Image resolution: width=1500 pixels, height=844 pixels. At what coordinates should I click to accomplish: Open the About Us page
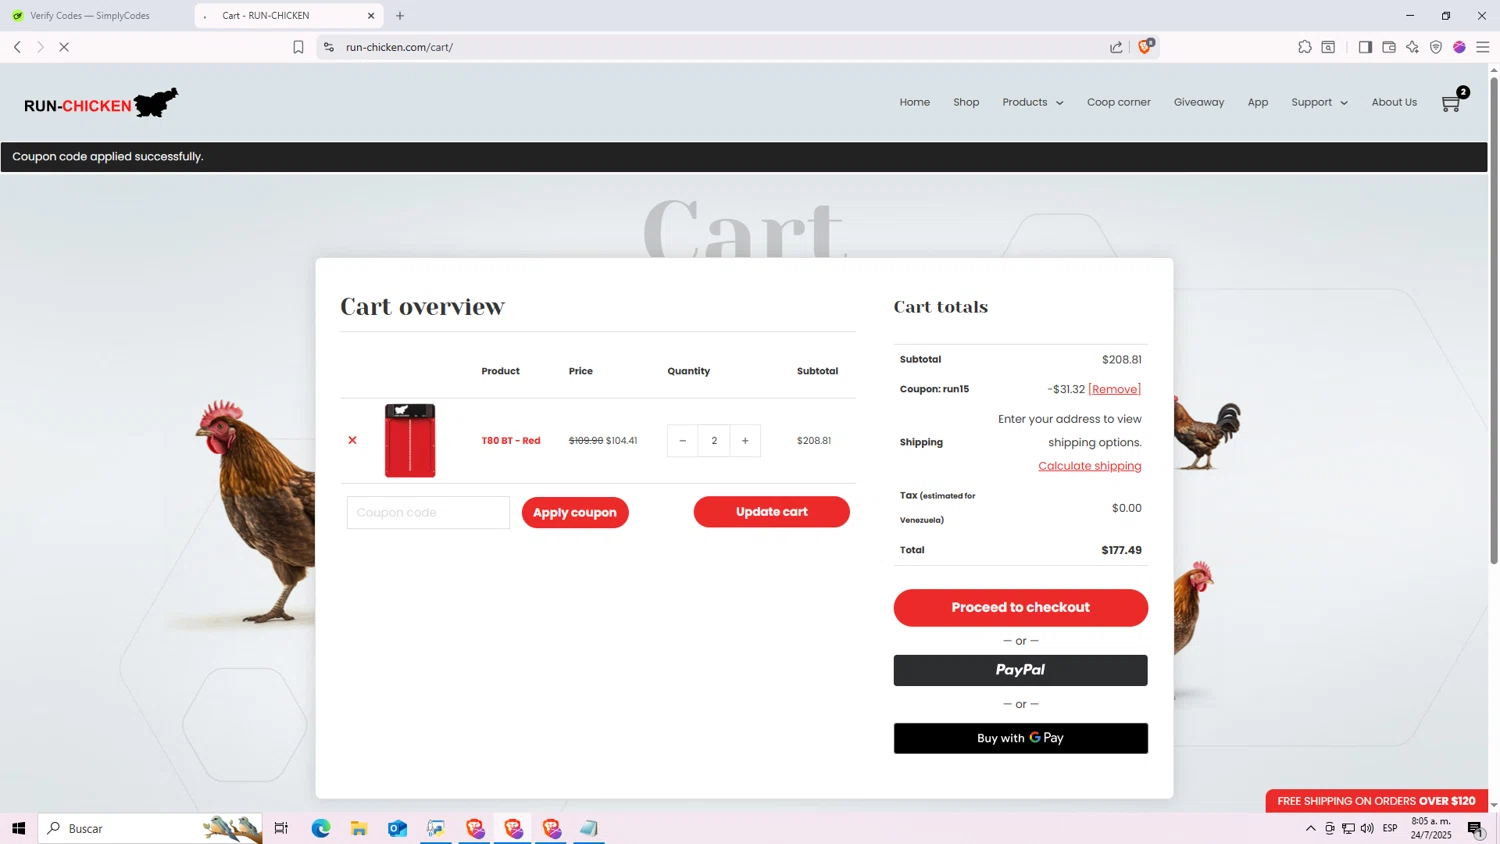(x=1394, y=102)
